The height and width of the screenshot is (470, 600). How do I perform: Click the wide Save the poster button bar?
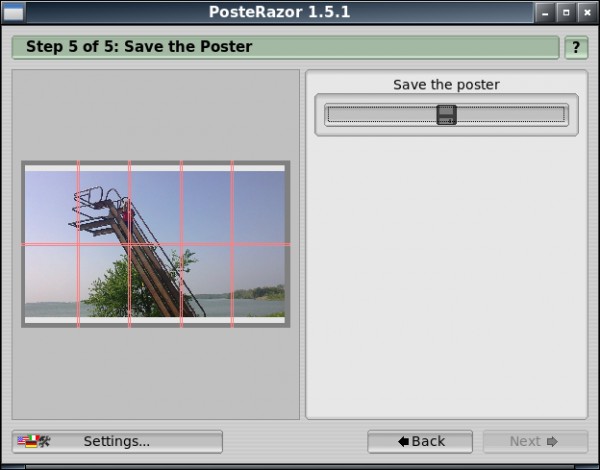[x=446, y=115]
